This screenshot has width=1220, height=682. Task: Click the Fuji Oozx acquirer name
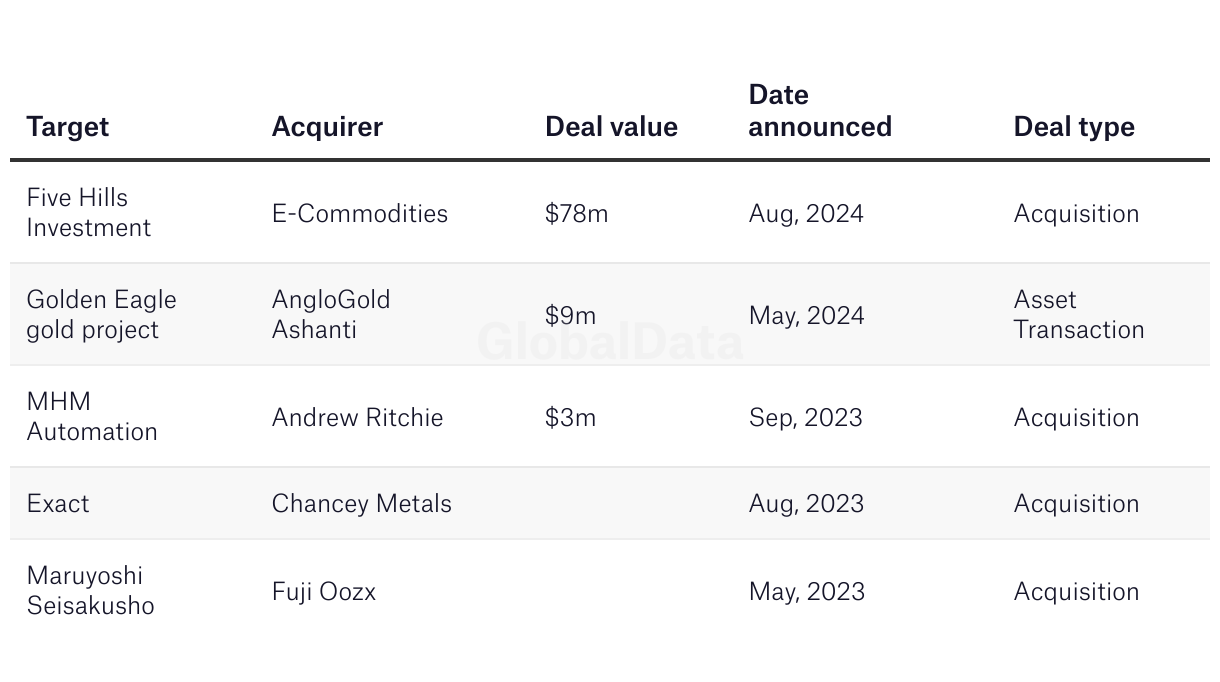pyautogui.click(x=324, y=591)
